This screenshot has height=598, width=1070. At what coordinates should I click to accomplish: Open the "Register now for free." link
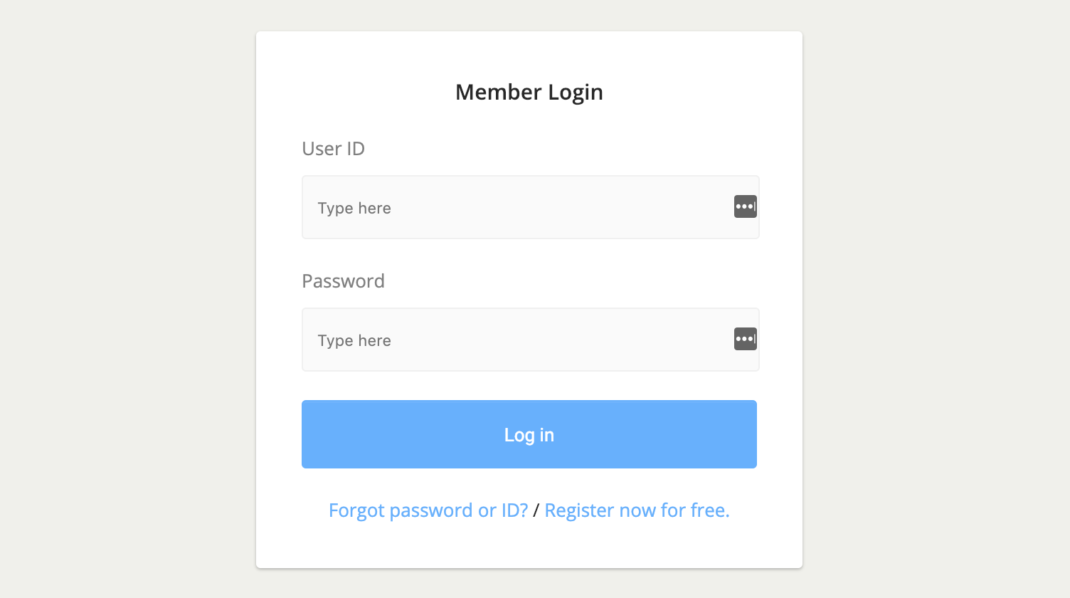coord(637,510)
